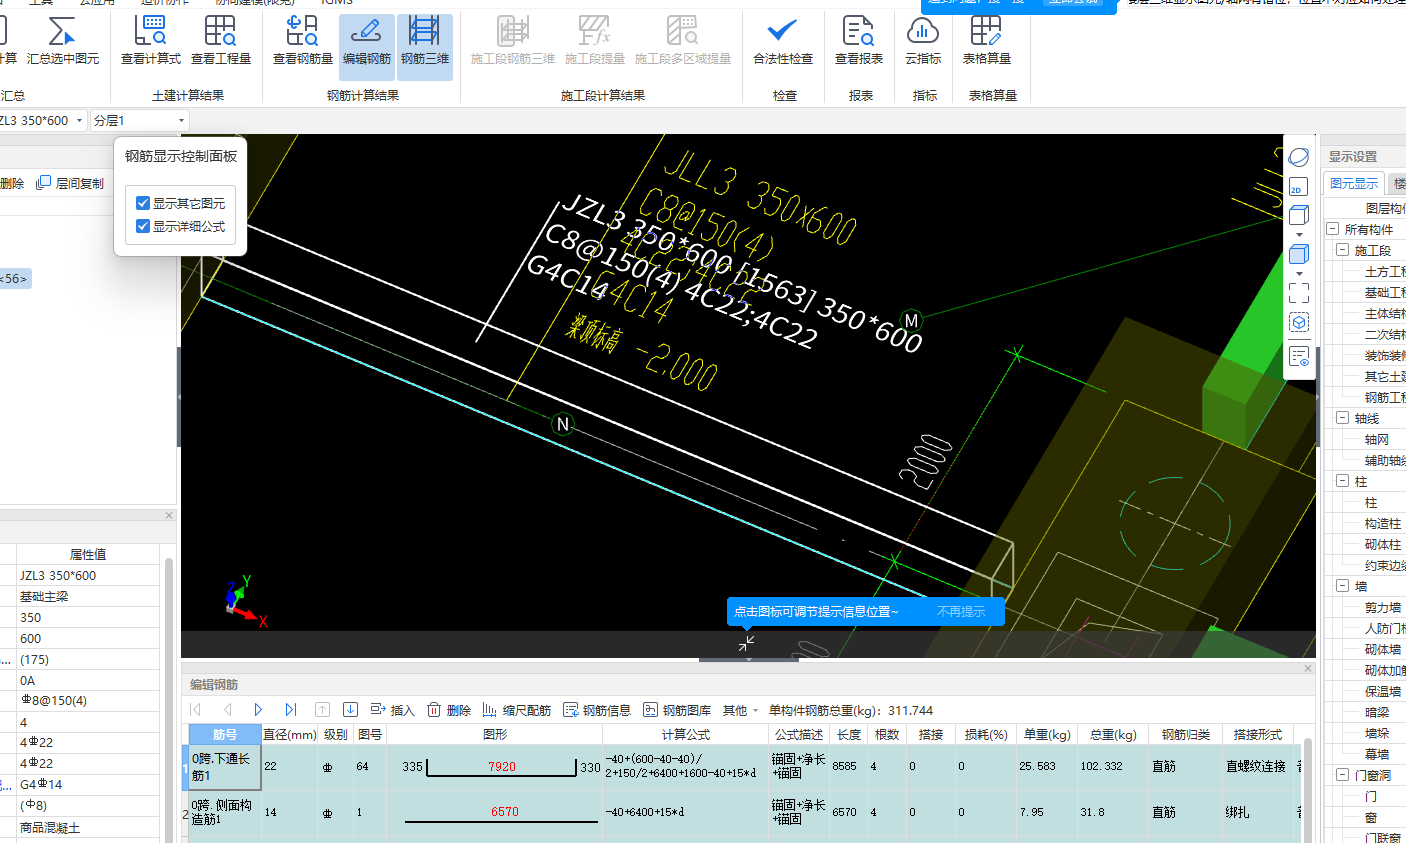Collapse 轴线 tree node
Image resolution: width=1406 pixels, height=843 pixels.
1343,418
